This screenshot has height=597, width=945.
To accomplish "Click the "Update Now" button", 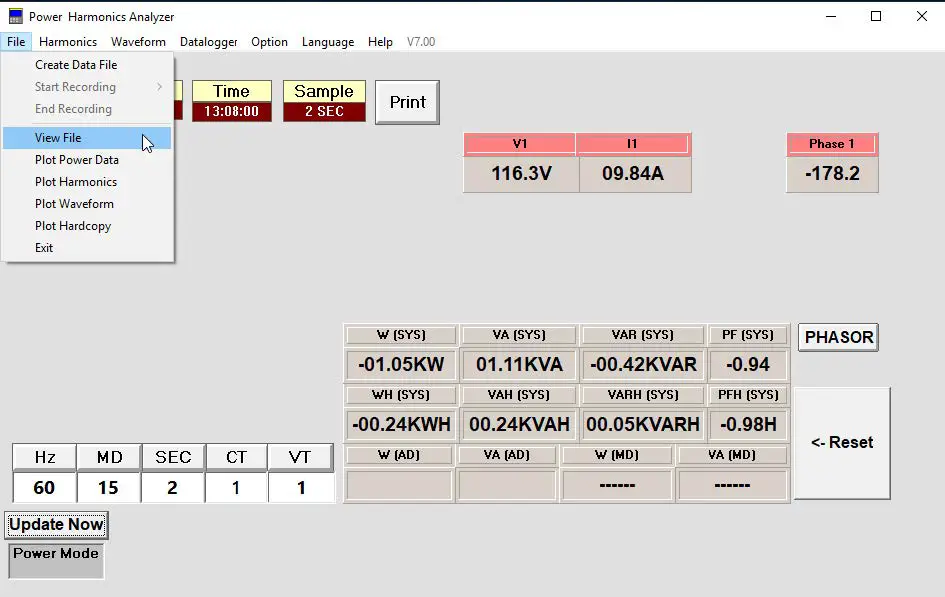I will pyautogui.click(x=56, y=524).
